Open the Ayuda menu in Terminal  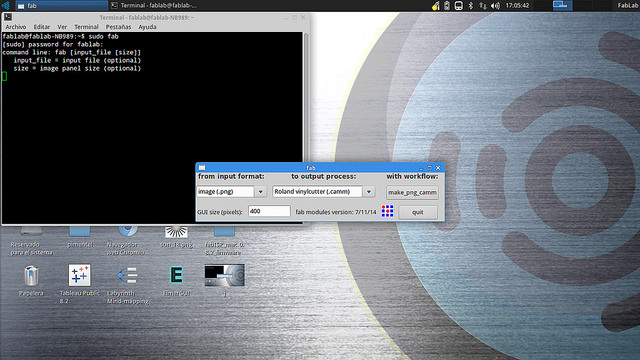click(147, 27)
